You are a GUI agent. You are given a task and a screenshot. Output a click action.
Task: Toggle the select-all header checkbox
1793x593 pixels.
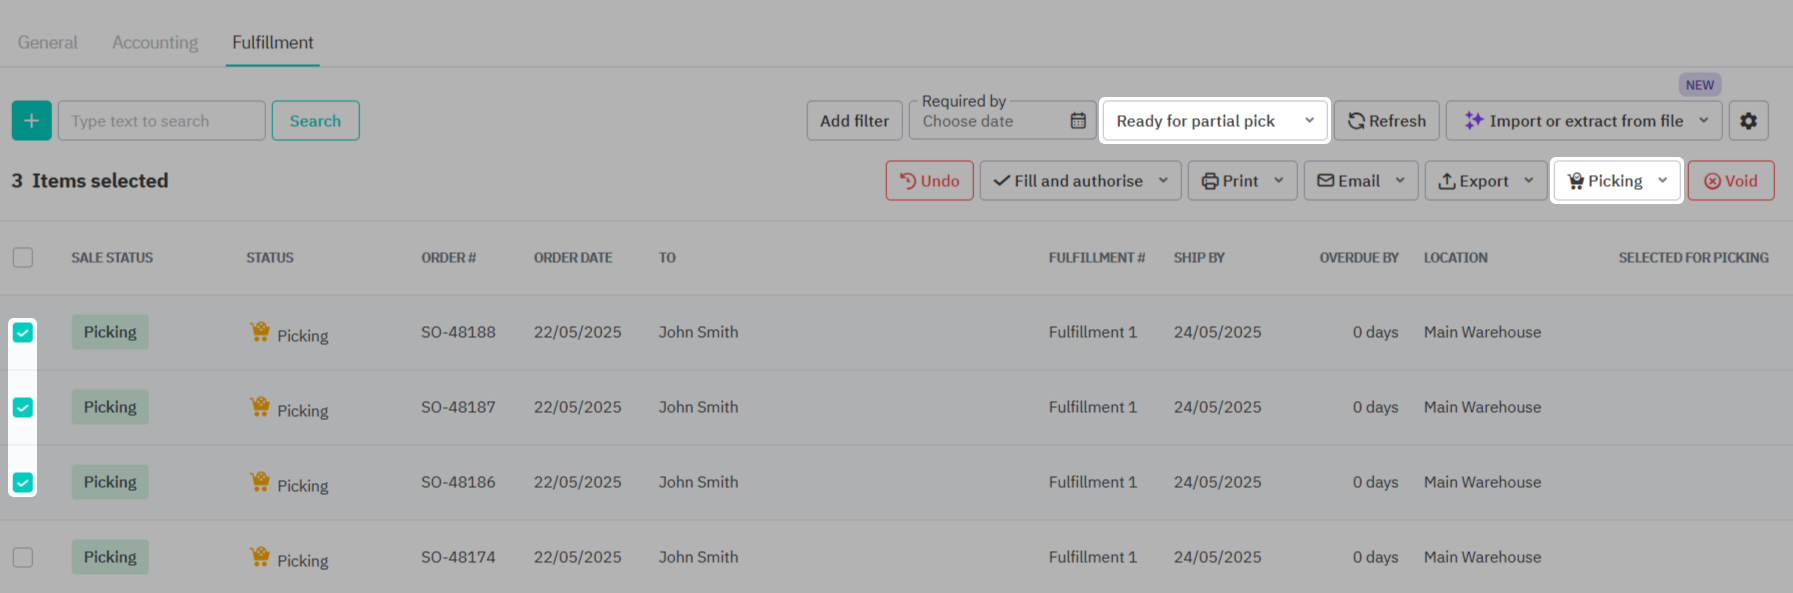(23, 258)
